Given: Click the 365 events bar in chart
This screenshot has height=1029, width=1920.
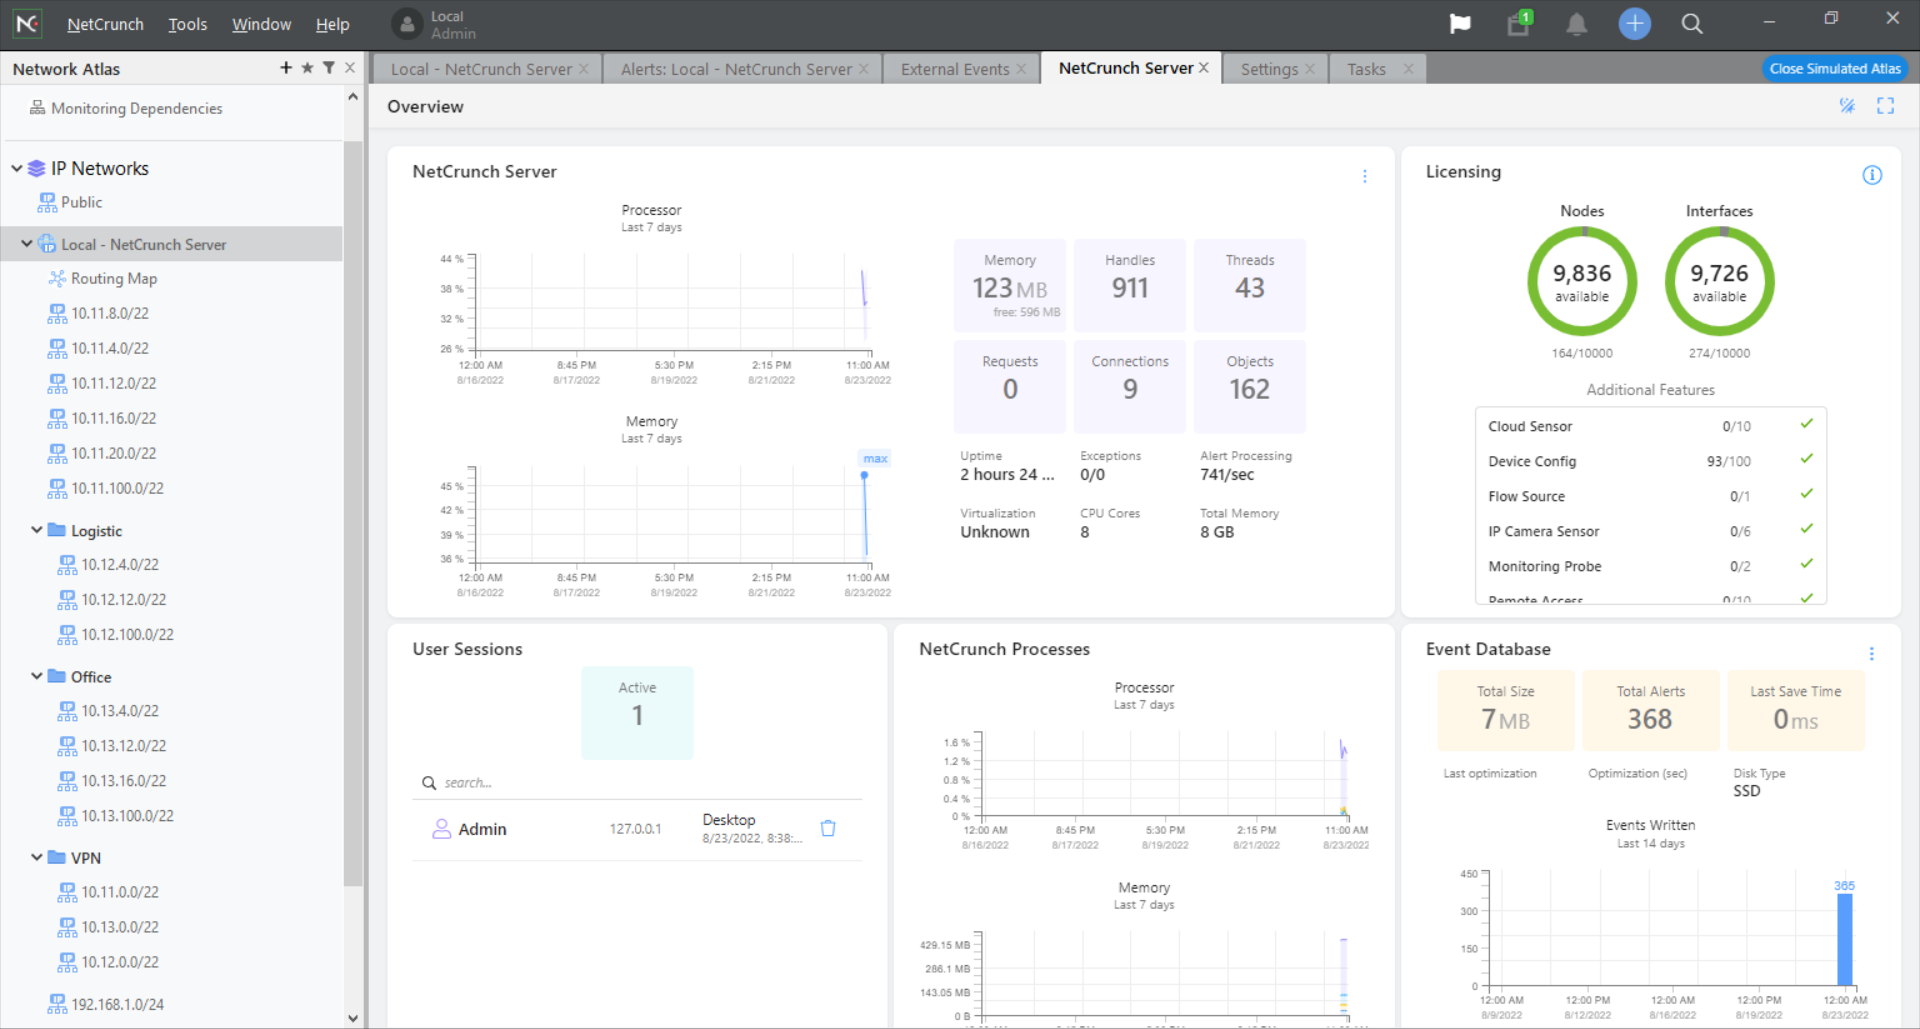Looking at the screenshot, I should [1844, 940].
